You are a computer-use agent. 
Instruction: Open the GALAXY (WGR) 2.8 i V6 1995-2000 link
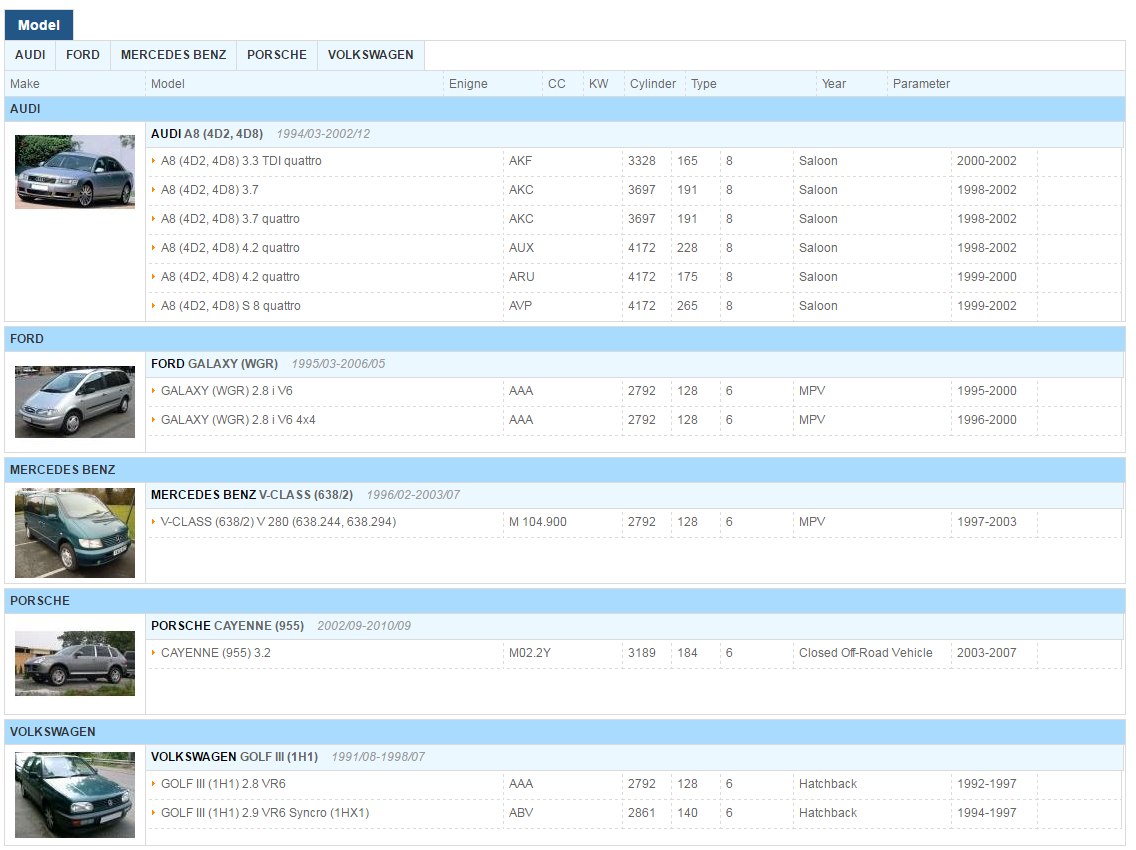(x=227, y=391)
